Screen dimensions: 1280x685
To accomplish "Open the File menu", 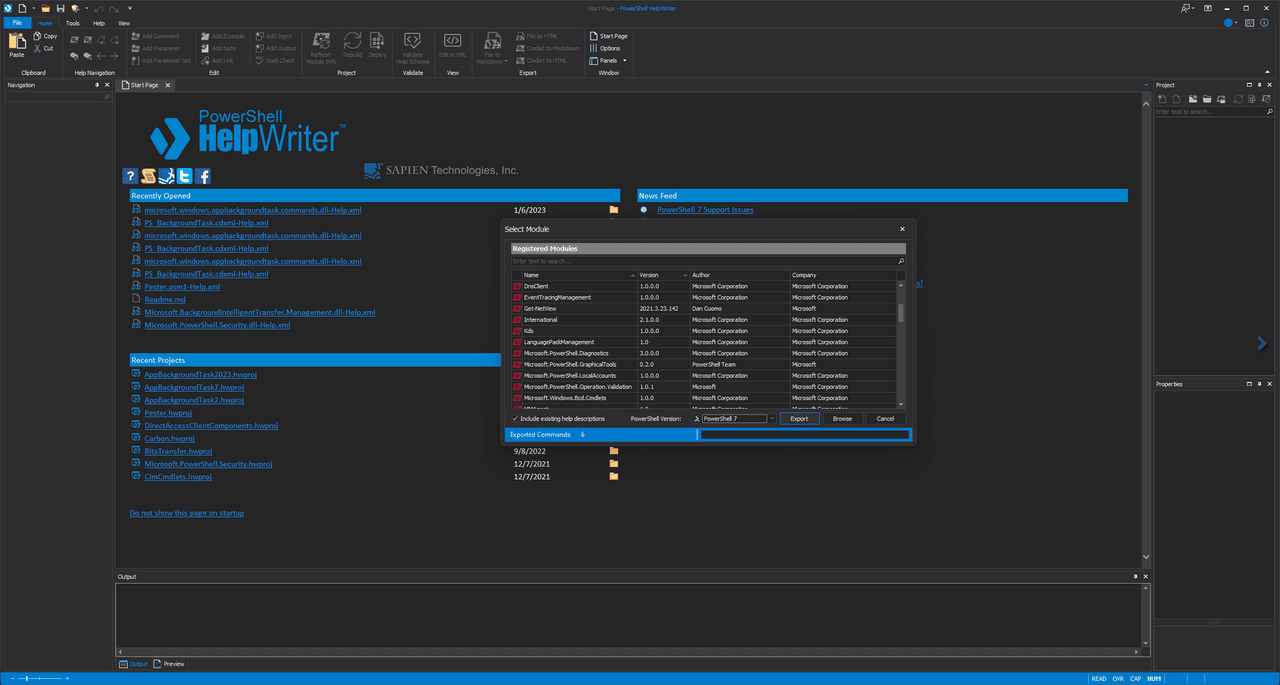I will pyautogui.click(x=17, y=22).
